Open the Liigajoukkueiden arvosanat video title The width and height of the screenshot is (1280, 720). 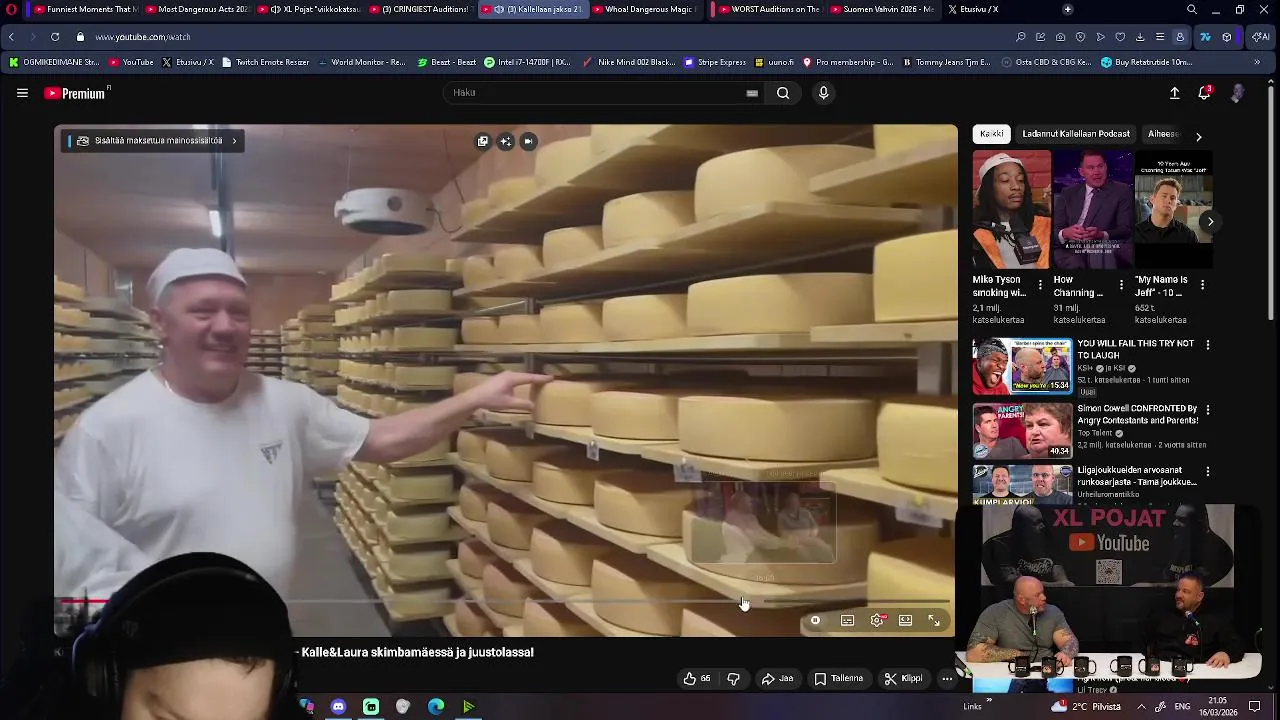point(1137,476)
